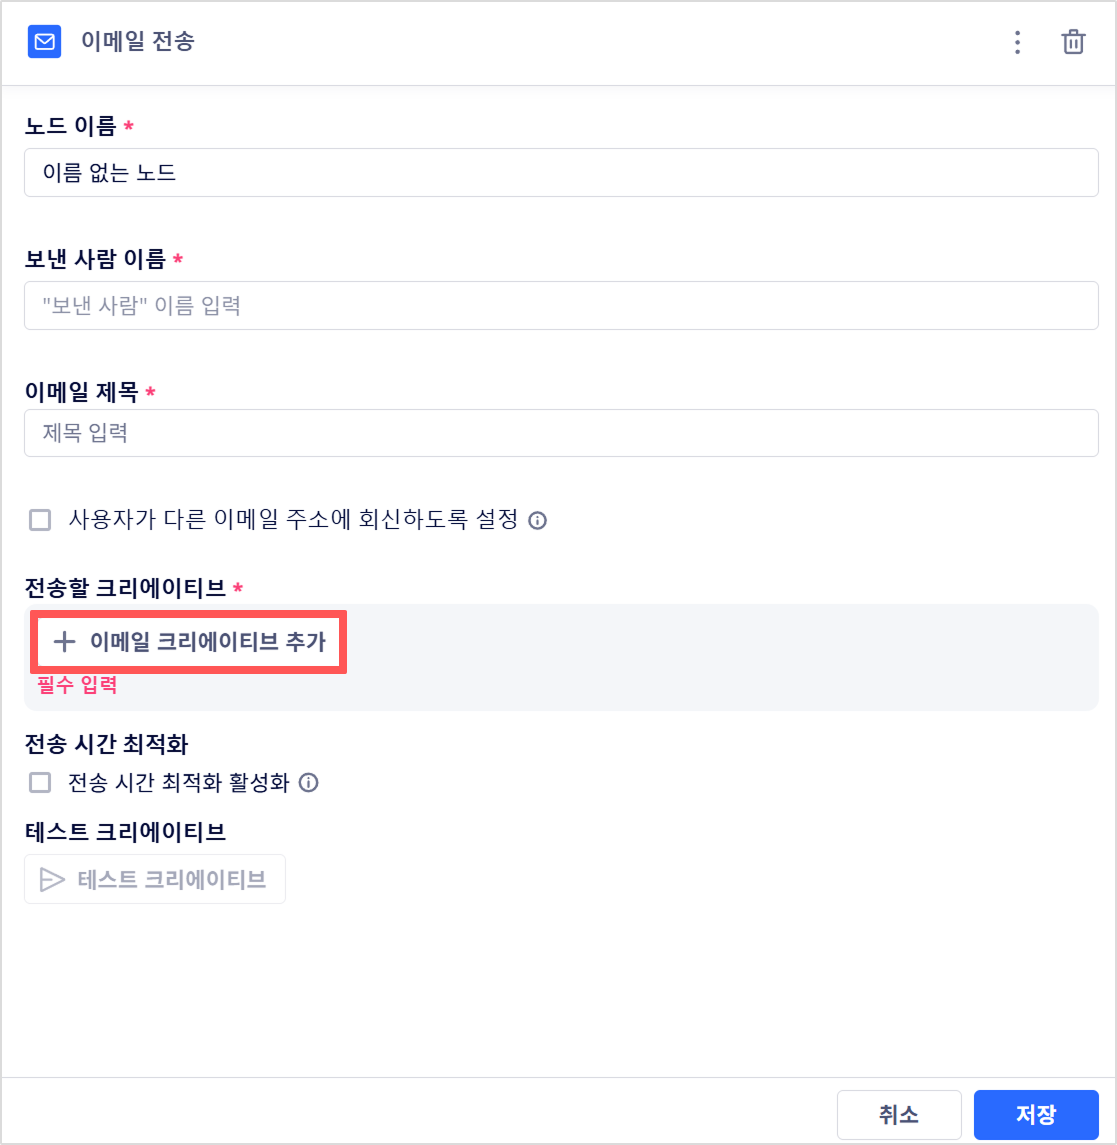
Task: Cancel with the 취소 button
Action: pos(899,1114)
